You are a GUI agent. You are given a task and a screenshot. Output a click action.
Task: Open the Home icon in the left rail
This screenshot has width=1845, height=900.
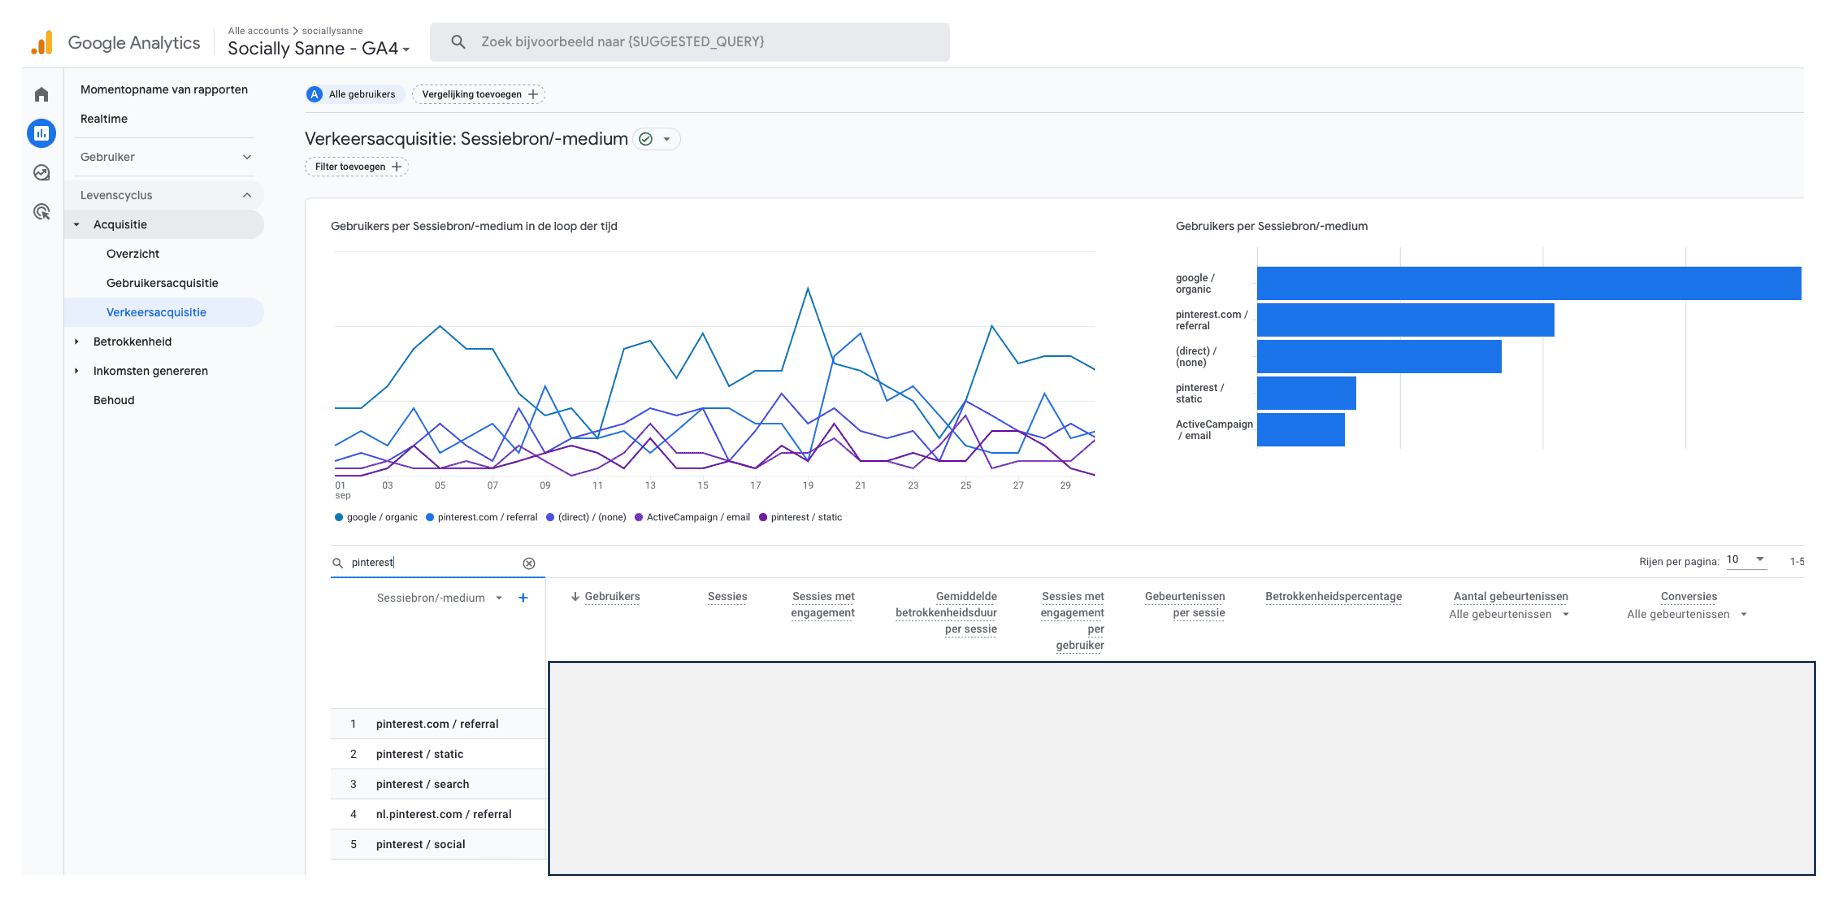coord(41,95)
